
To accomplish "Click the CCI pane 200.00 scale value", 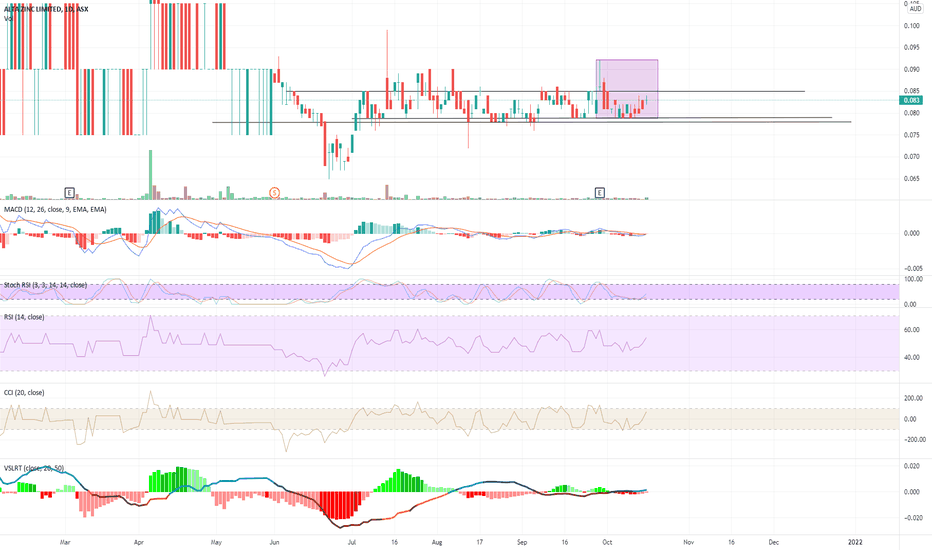I will point(914,398).
